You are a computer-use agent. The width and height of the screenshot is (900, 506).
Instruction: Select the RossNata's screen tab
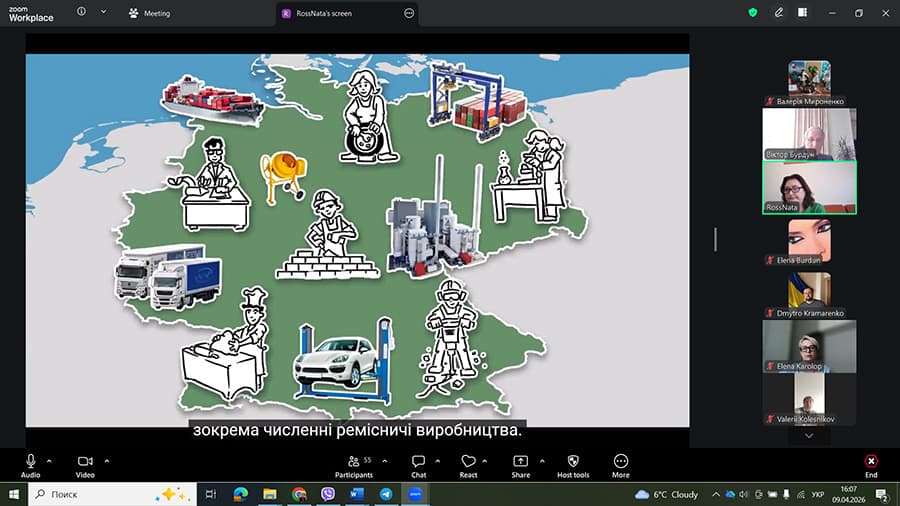tap(338, 13)
